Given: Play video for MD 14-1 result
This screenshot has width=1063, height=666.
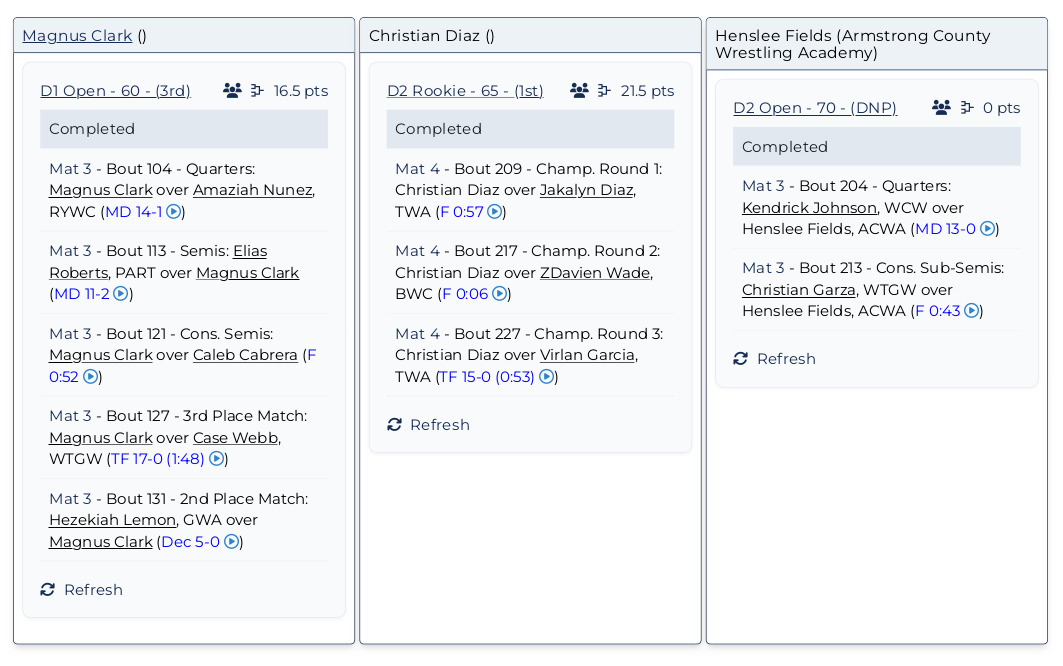Looking at the screenshot, I should pyautogui.click(x=173, y=212).
